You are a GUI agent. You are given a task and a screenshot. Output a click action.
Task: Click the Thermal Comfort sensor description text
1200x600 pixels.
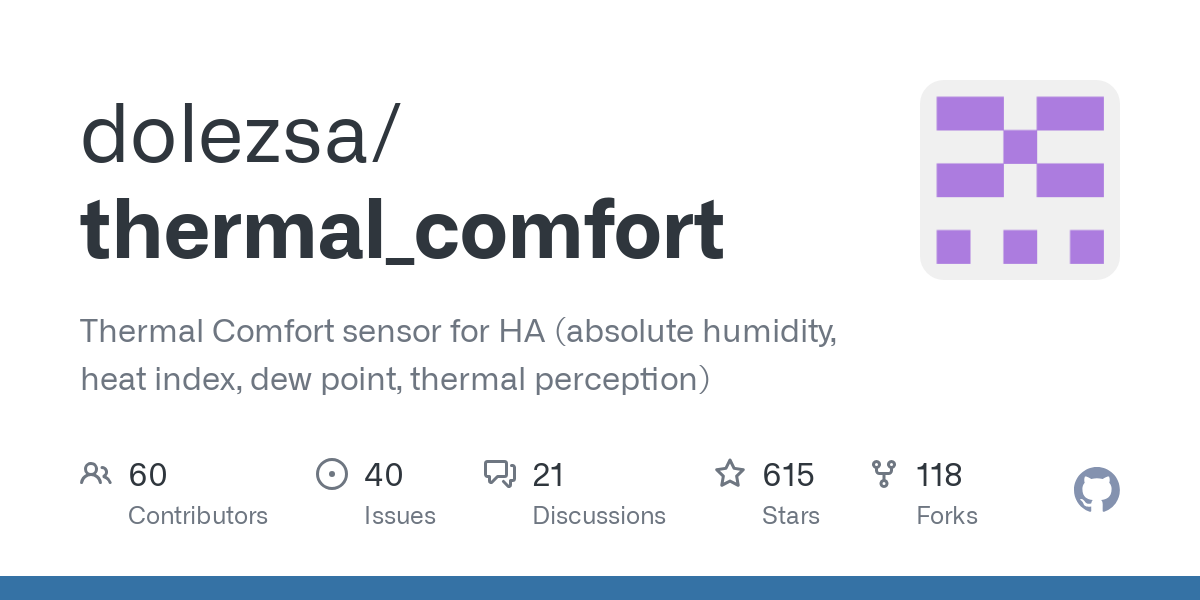(458, 354)
